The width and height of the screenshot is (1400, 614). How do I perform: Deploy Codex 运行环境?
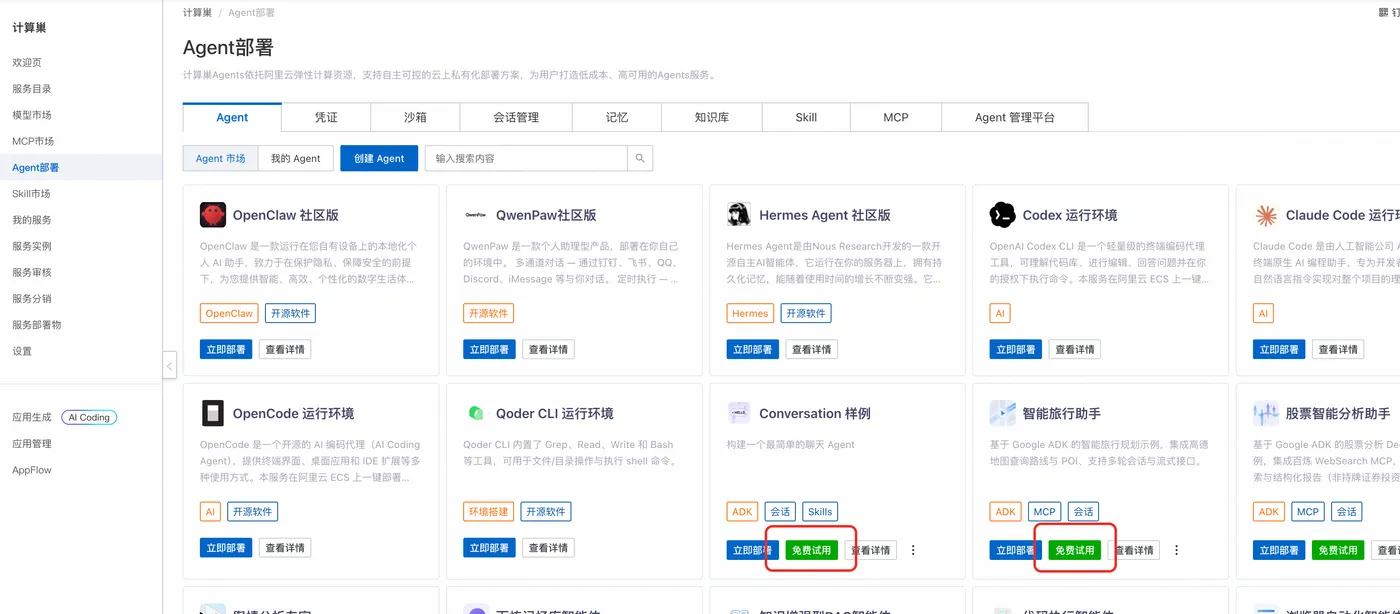click(x=1015, y=349)
